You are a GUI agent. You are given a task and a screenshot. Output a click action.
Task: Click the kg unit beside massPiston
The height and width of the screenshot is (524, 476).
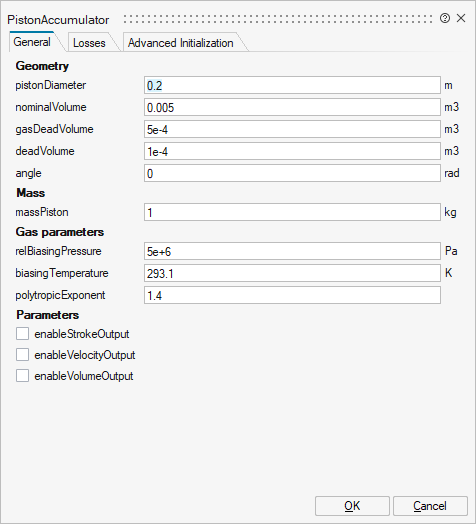coord(450,213)
